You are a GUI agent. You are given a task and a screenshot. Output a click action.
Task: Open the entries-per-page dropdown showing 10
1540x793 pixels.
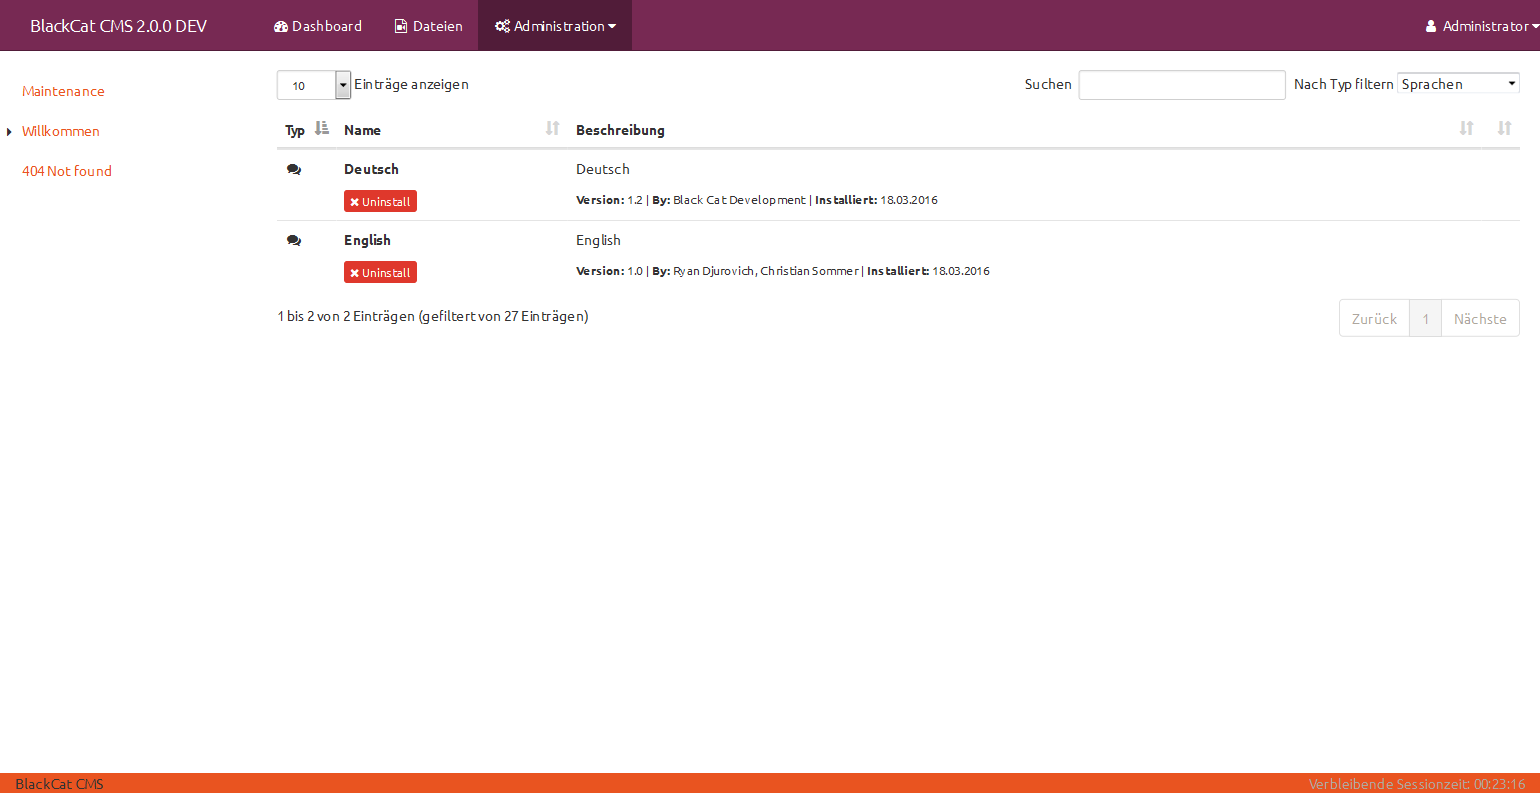pos(314,85)
